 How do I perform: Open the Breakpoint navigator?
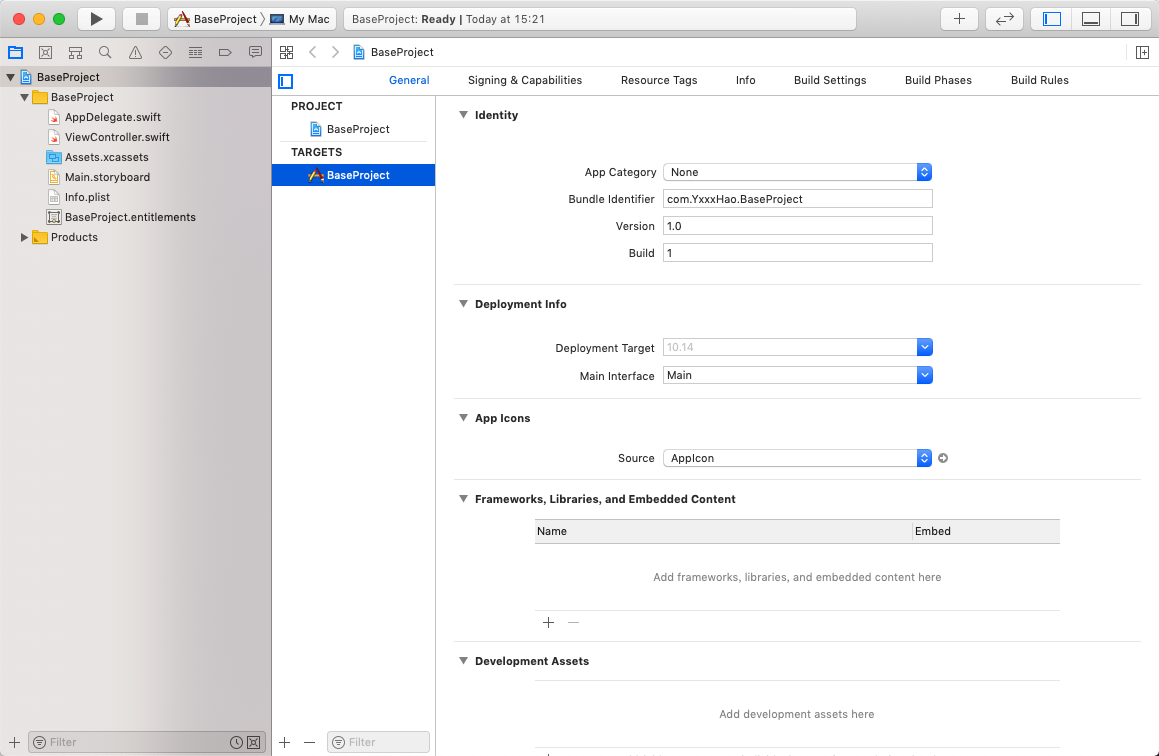(225, 52)
